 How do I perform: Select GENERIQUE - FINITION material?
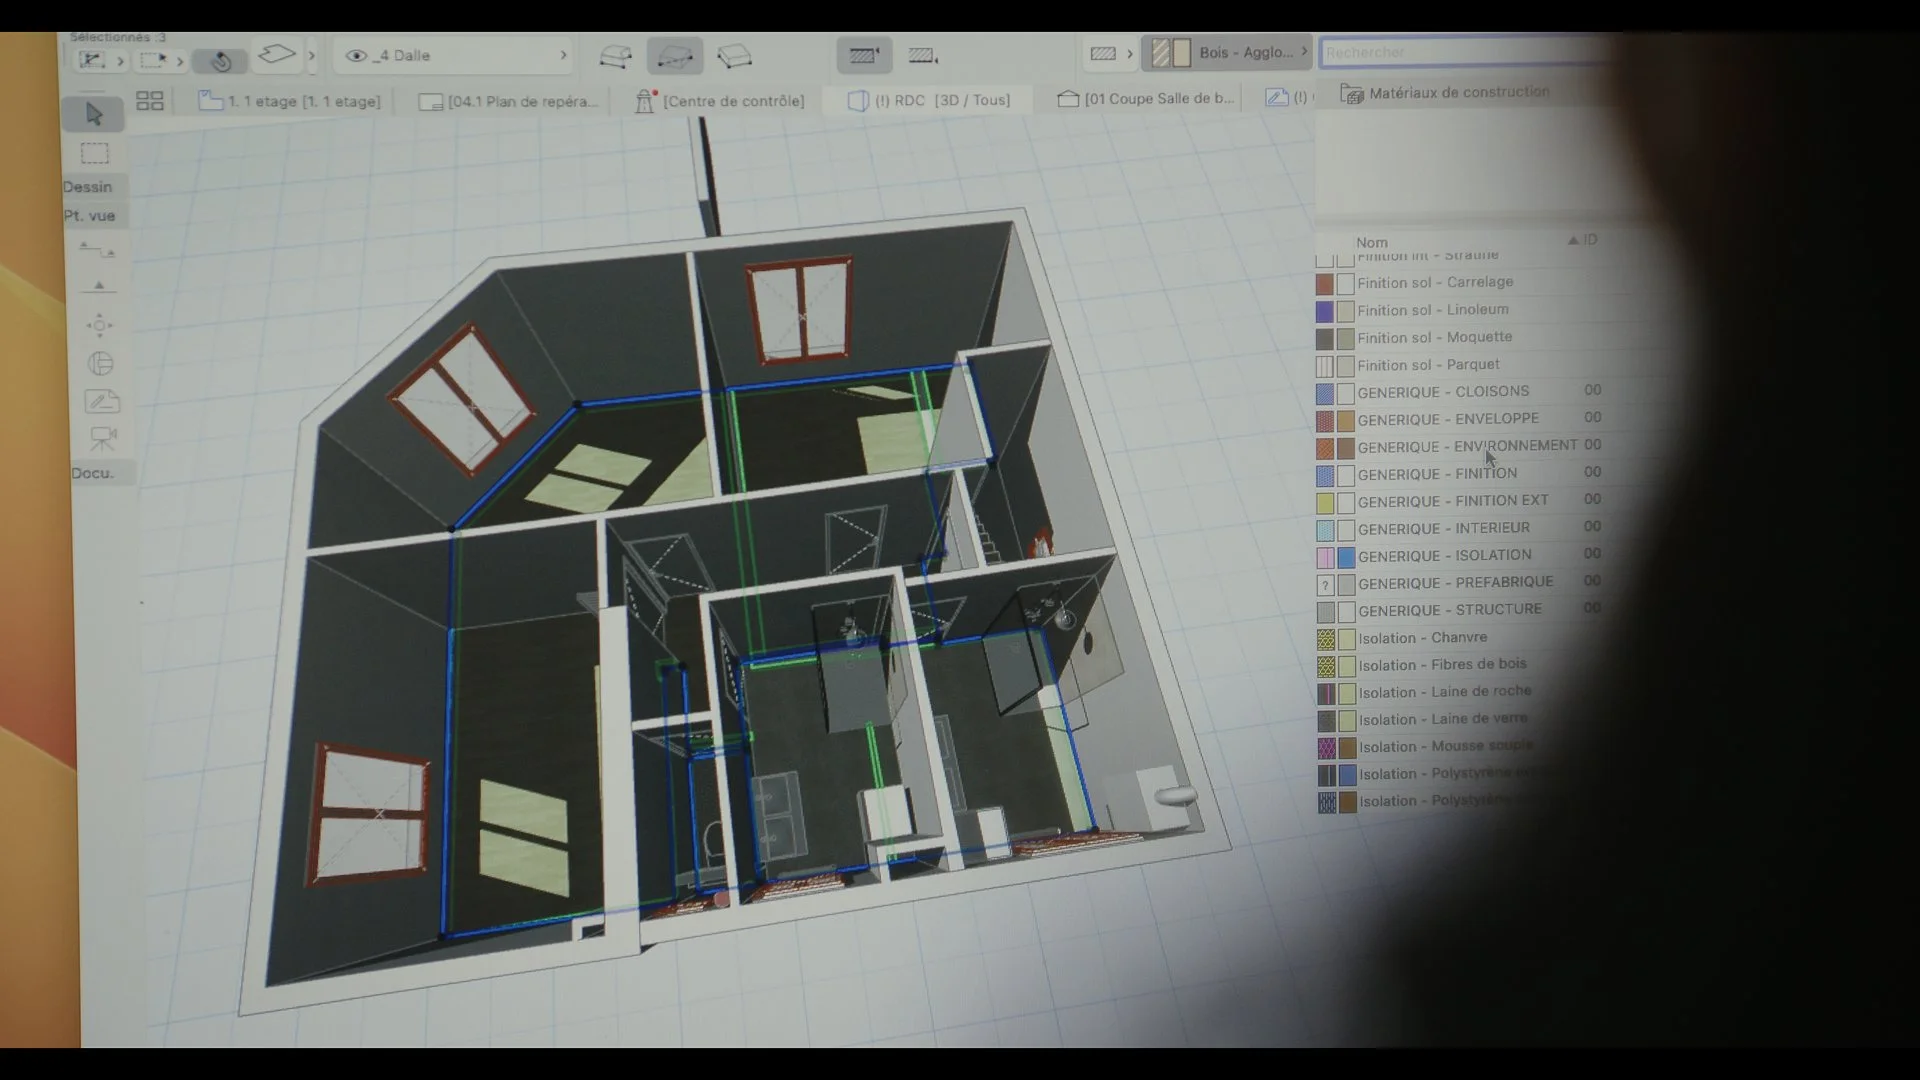coord(1437,474)
